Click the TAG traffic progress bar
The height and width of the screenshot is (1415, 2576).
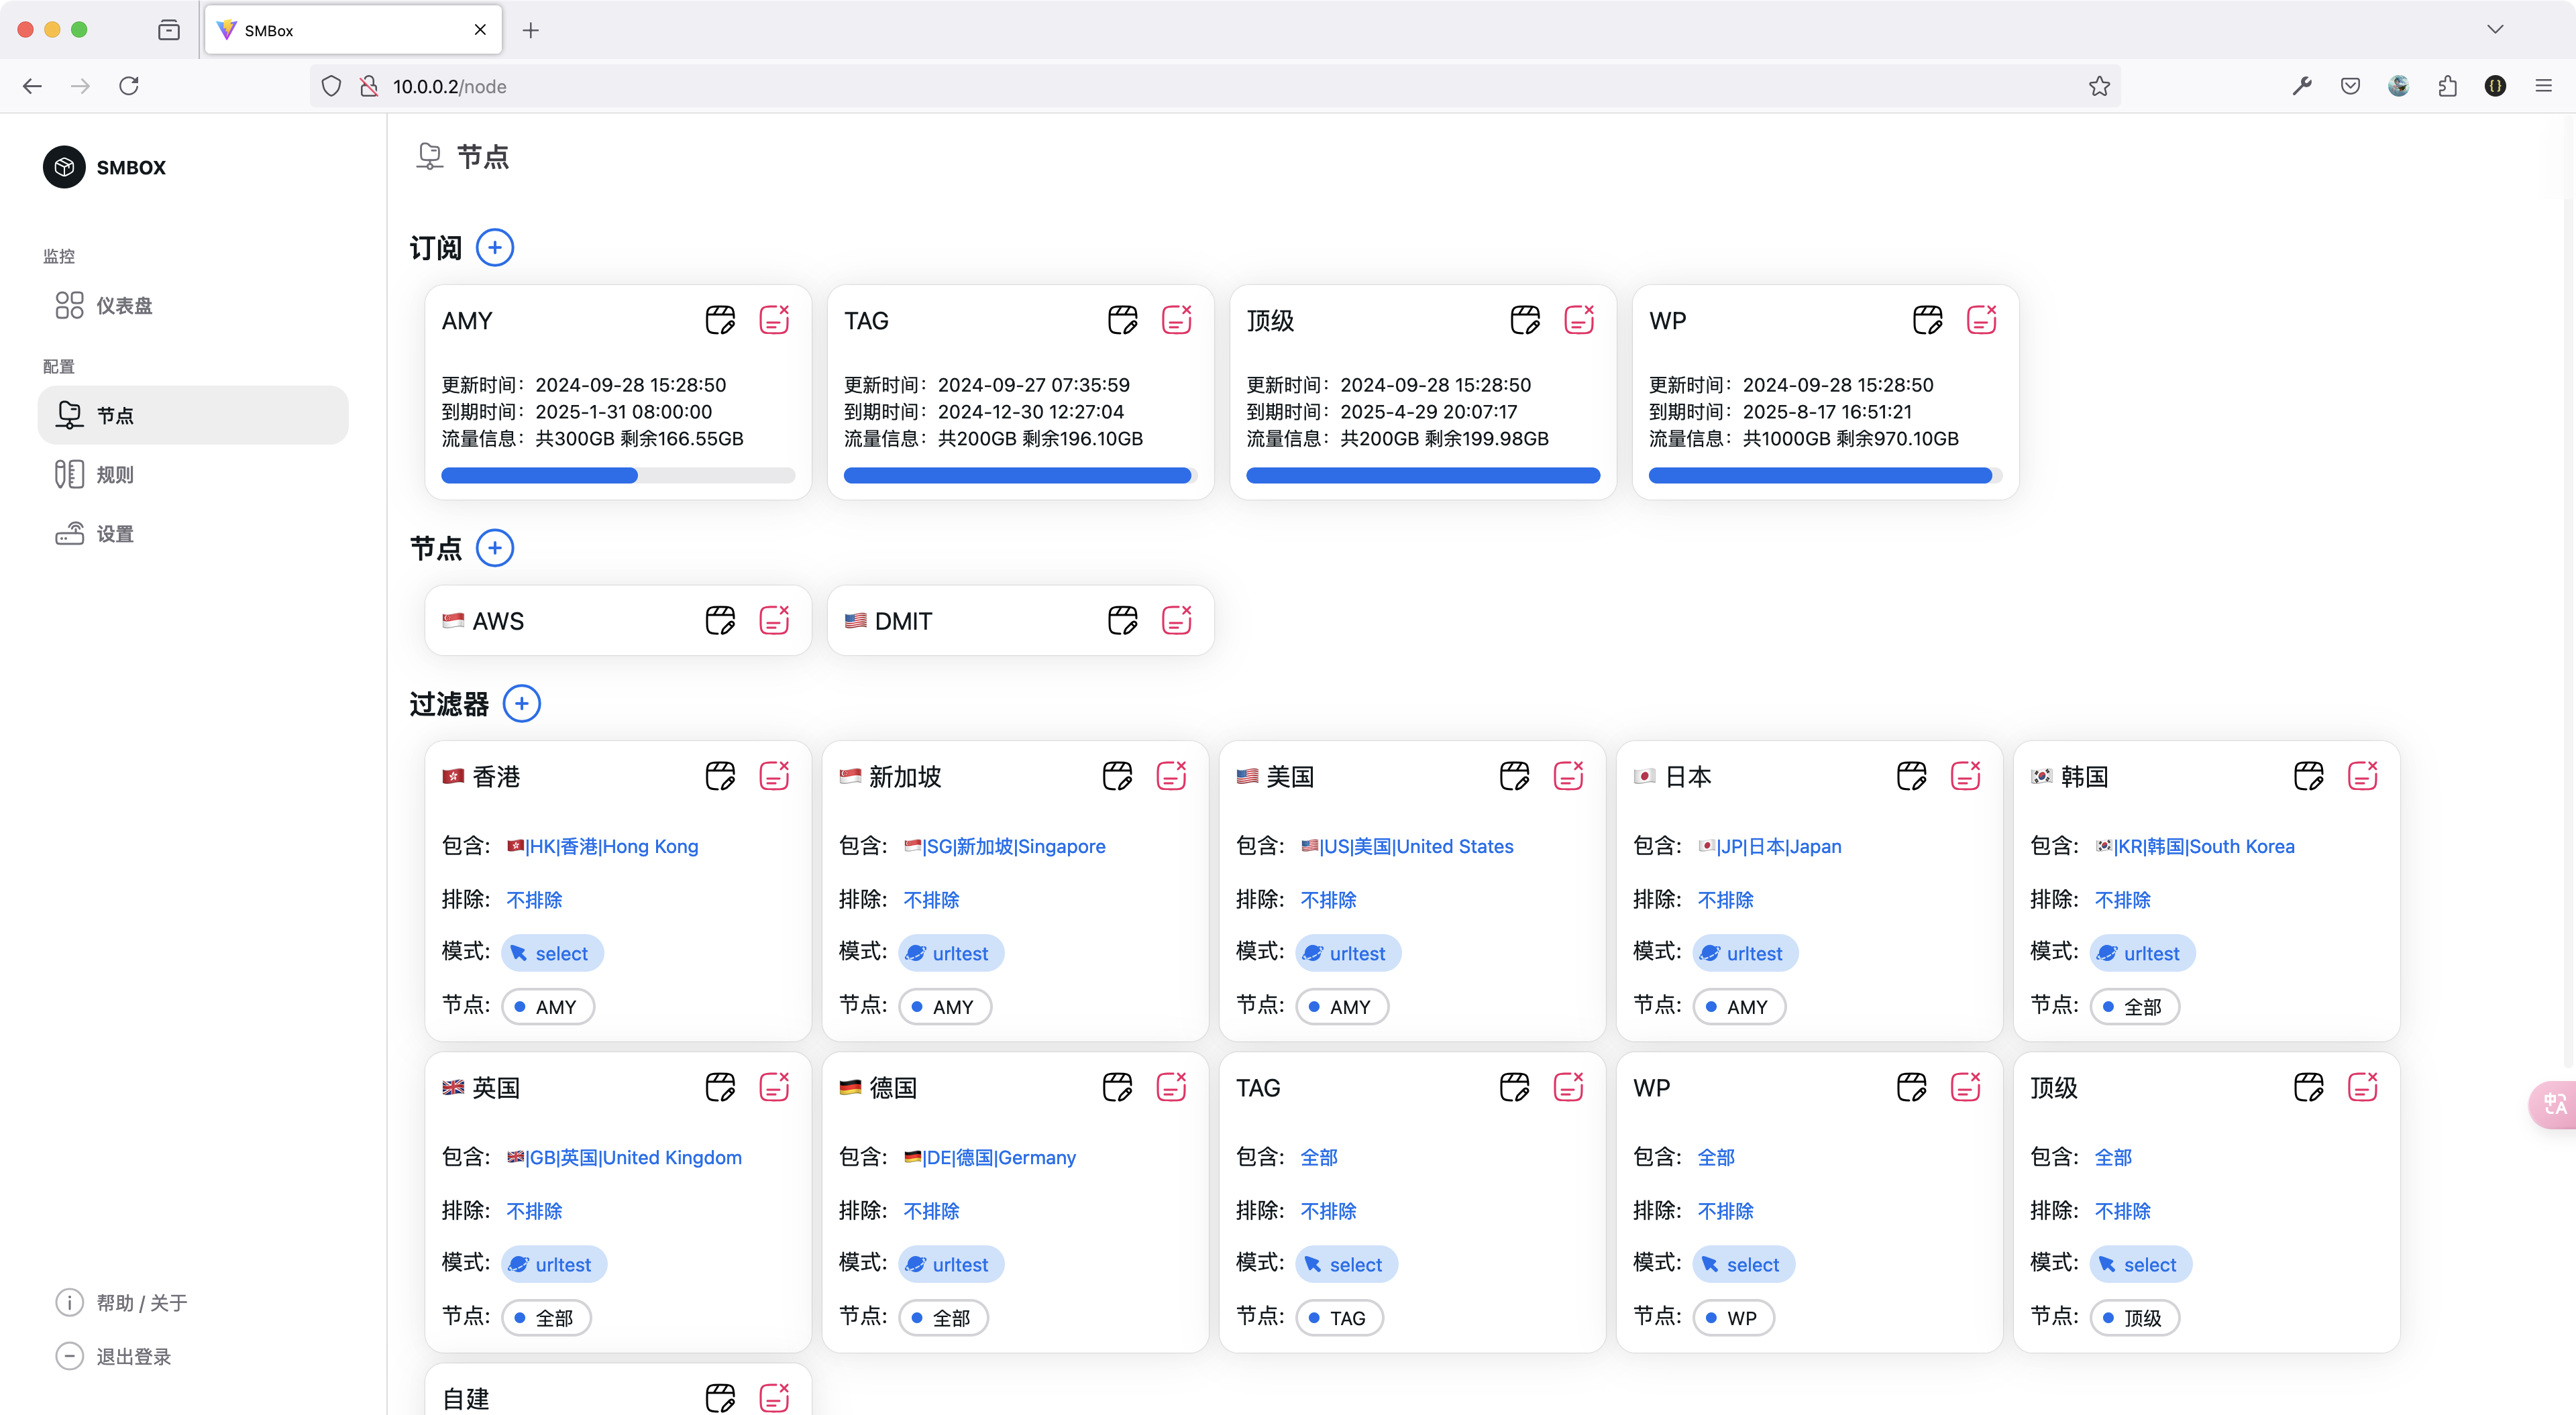1020,476
